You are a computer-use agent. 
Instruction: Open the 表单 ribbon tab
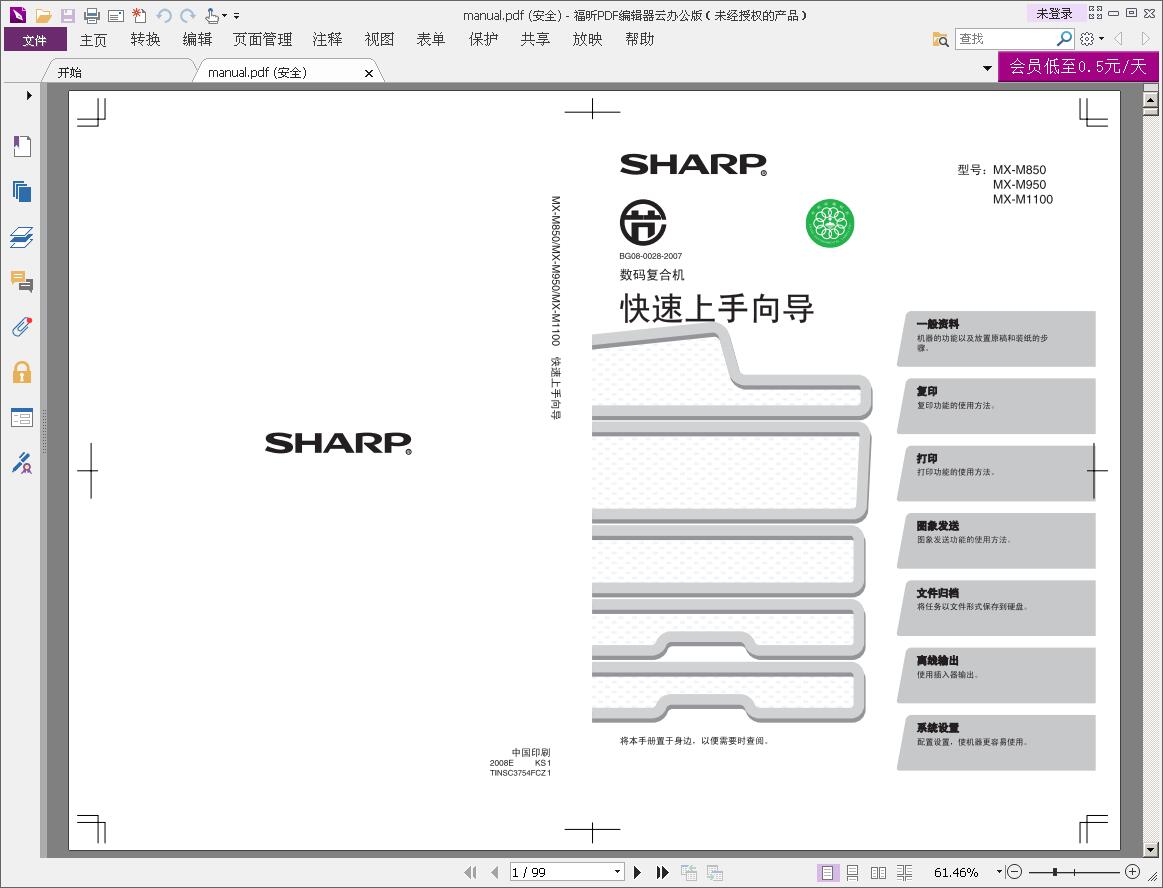coord(431,39)
